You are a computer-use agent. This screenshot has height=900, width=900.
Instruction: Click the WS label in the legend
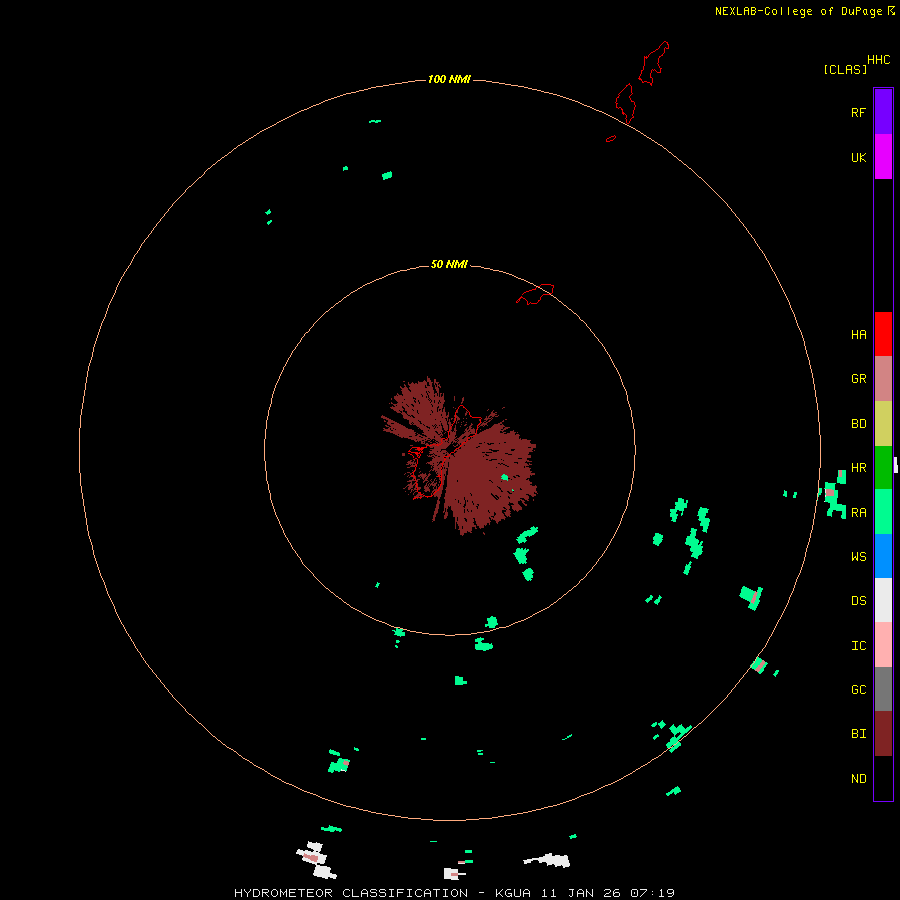(858, 556)
